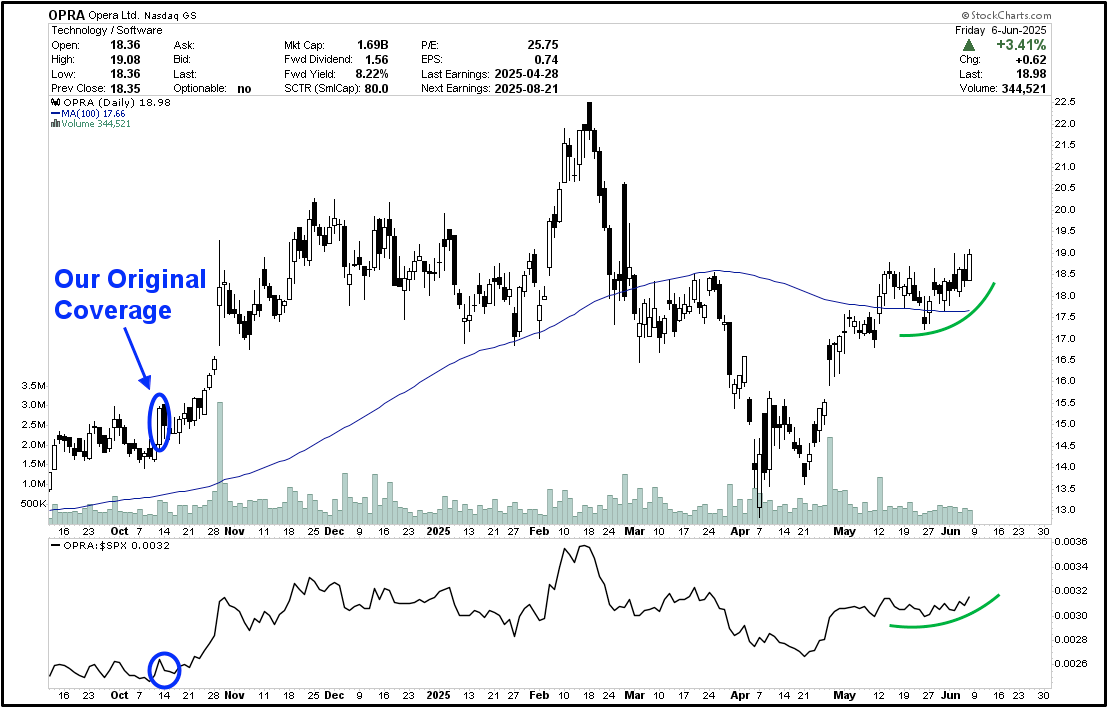
Task: Click the MA(100) 17.66 legend entry
Action: point(88,113)
